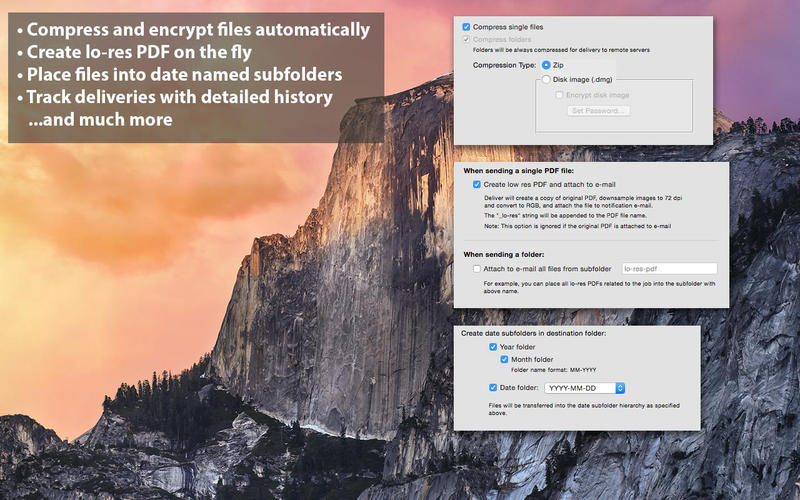Turn off the Date folder checkbox
Viewport: 800px width, 500px height.
pos(494,388)
